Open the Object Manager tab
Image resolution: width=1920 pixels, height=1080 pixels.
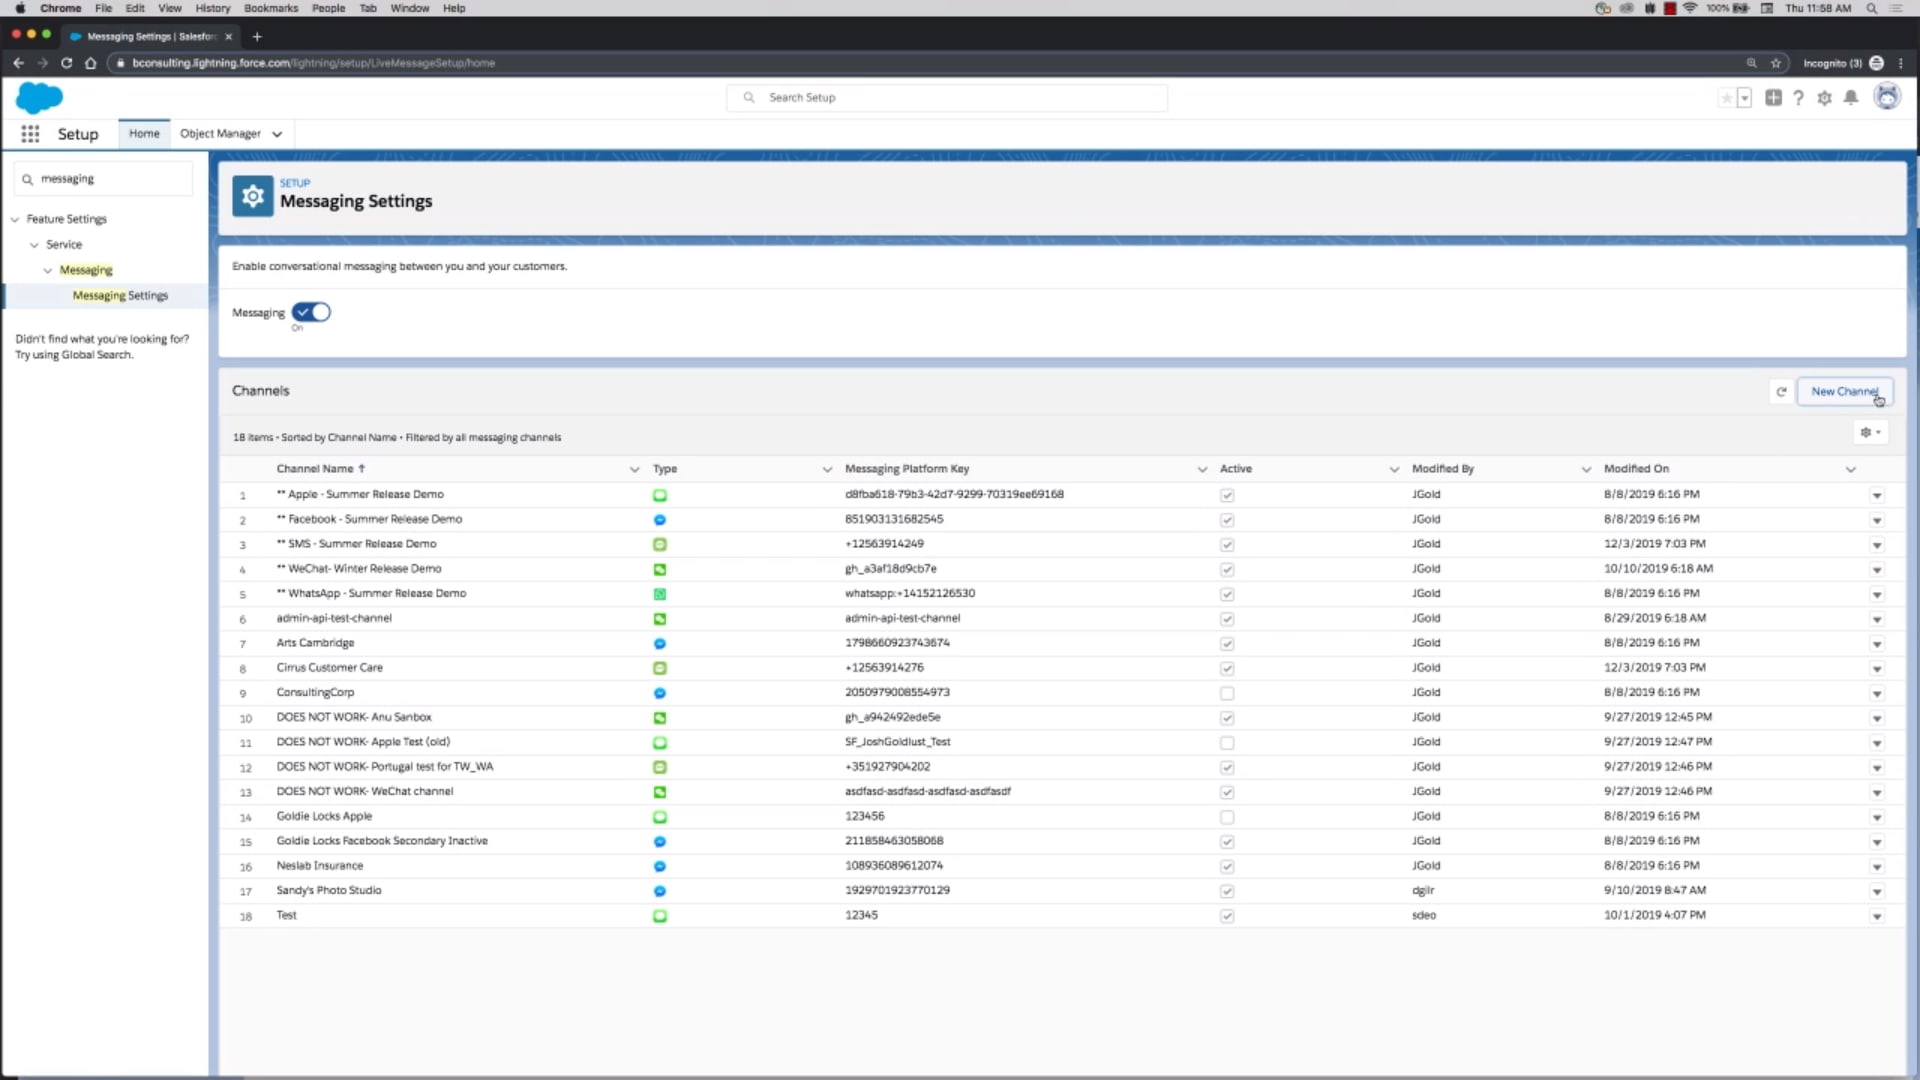(220, 134)
